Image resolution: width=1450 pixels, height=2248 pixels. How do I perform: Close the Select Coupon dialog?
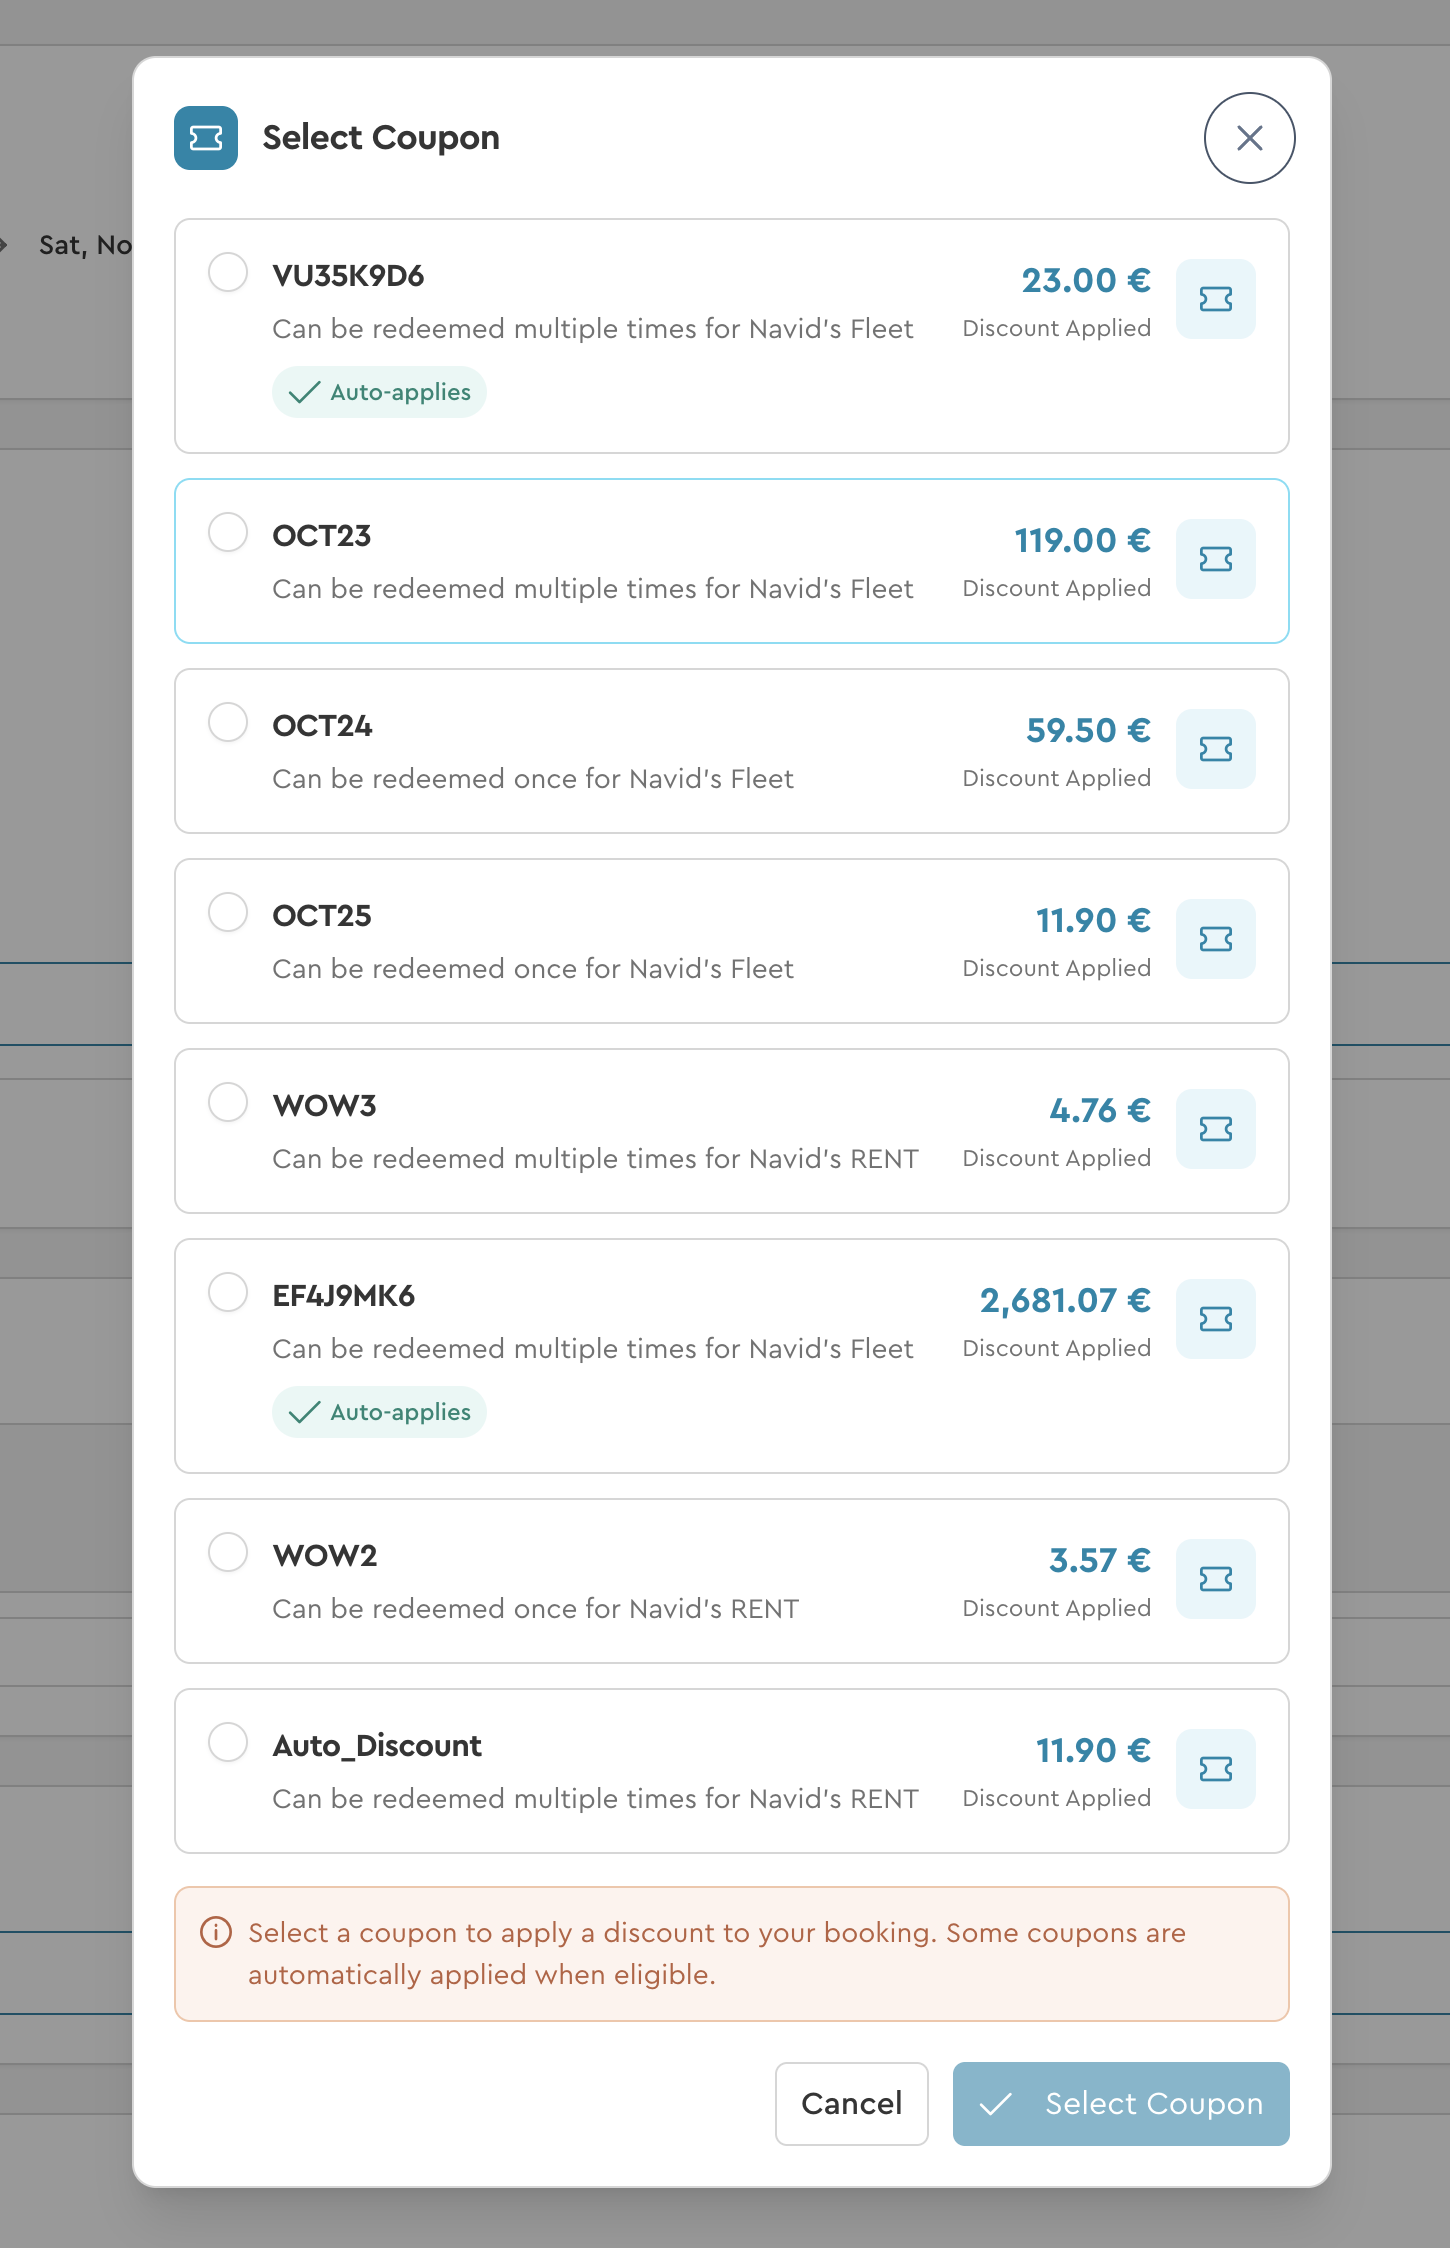pos(1249,138)
